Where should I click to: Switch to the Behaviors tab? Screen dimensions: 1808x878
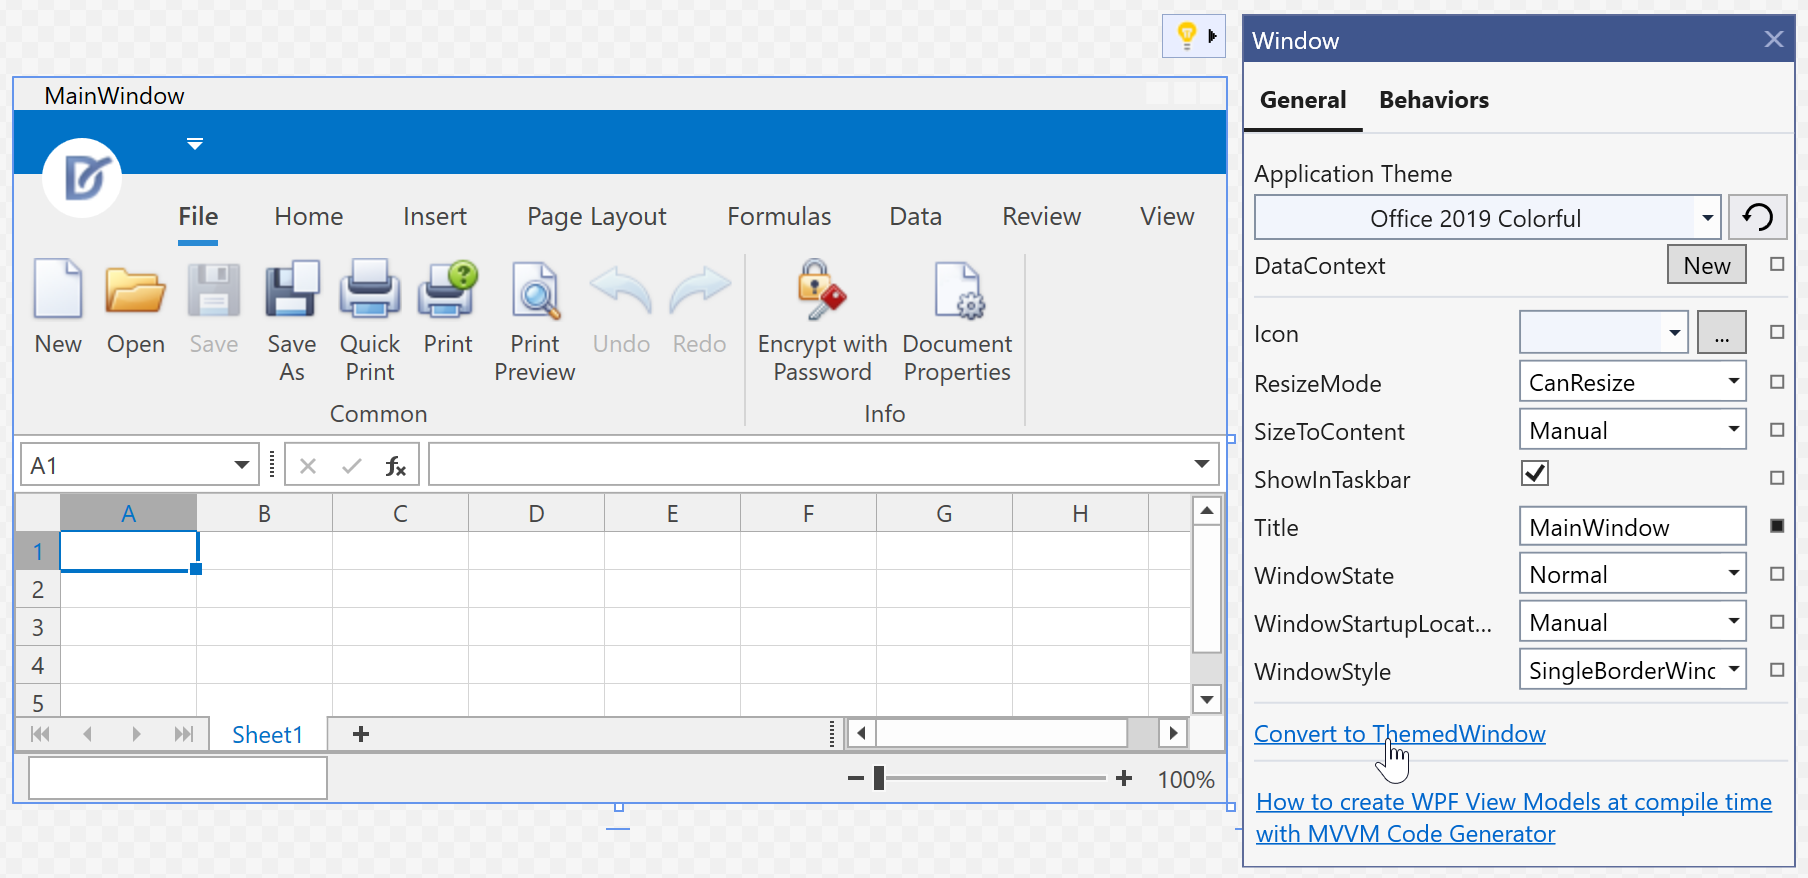pyautogui.click(x=1433, y=100)
